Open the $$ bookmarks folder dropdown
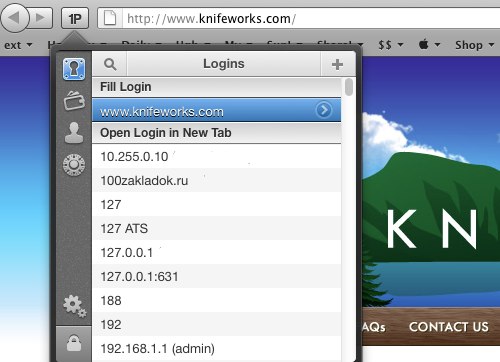500x362 pixels. (x=391, y=45)
